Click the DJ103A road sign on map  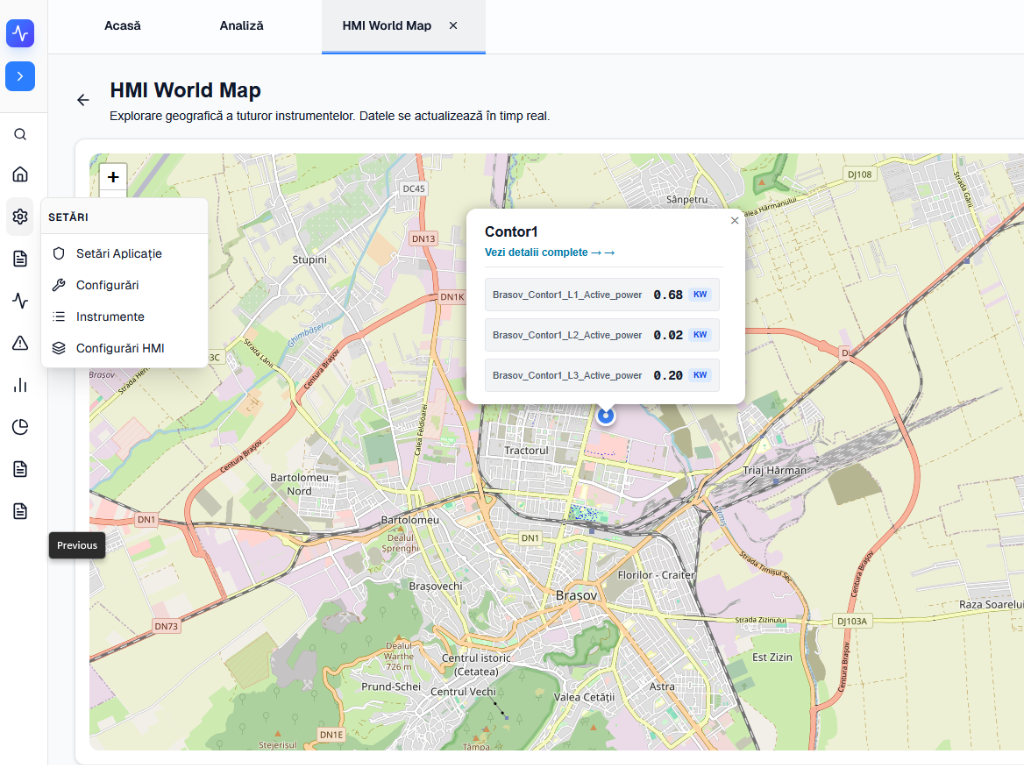coord(852,621)
